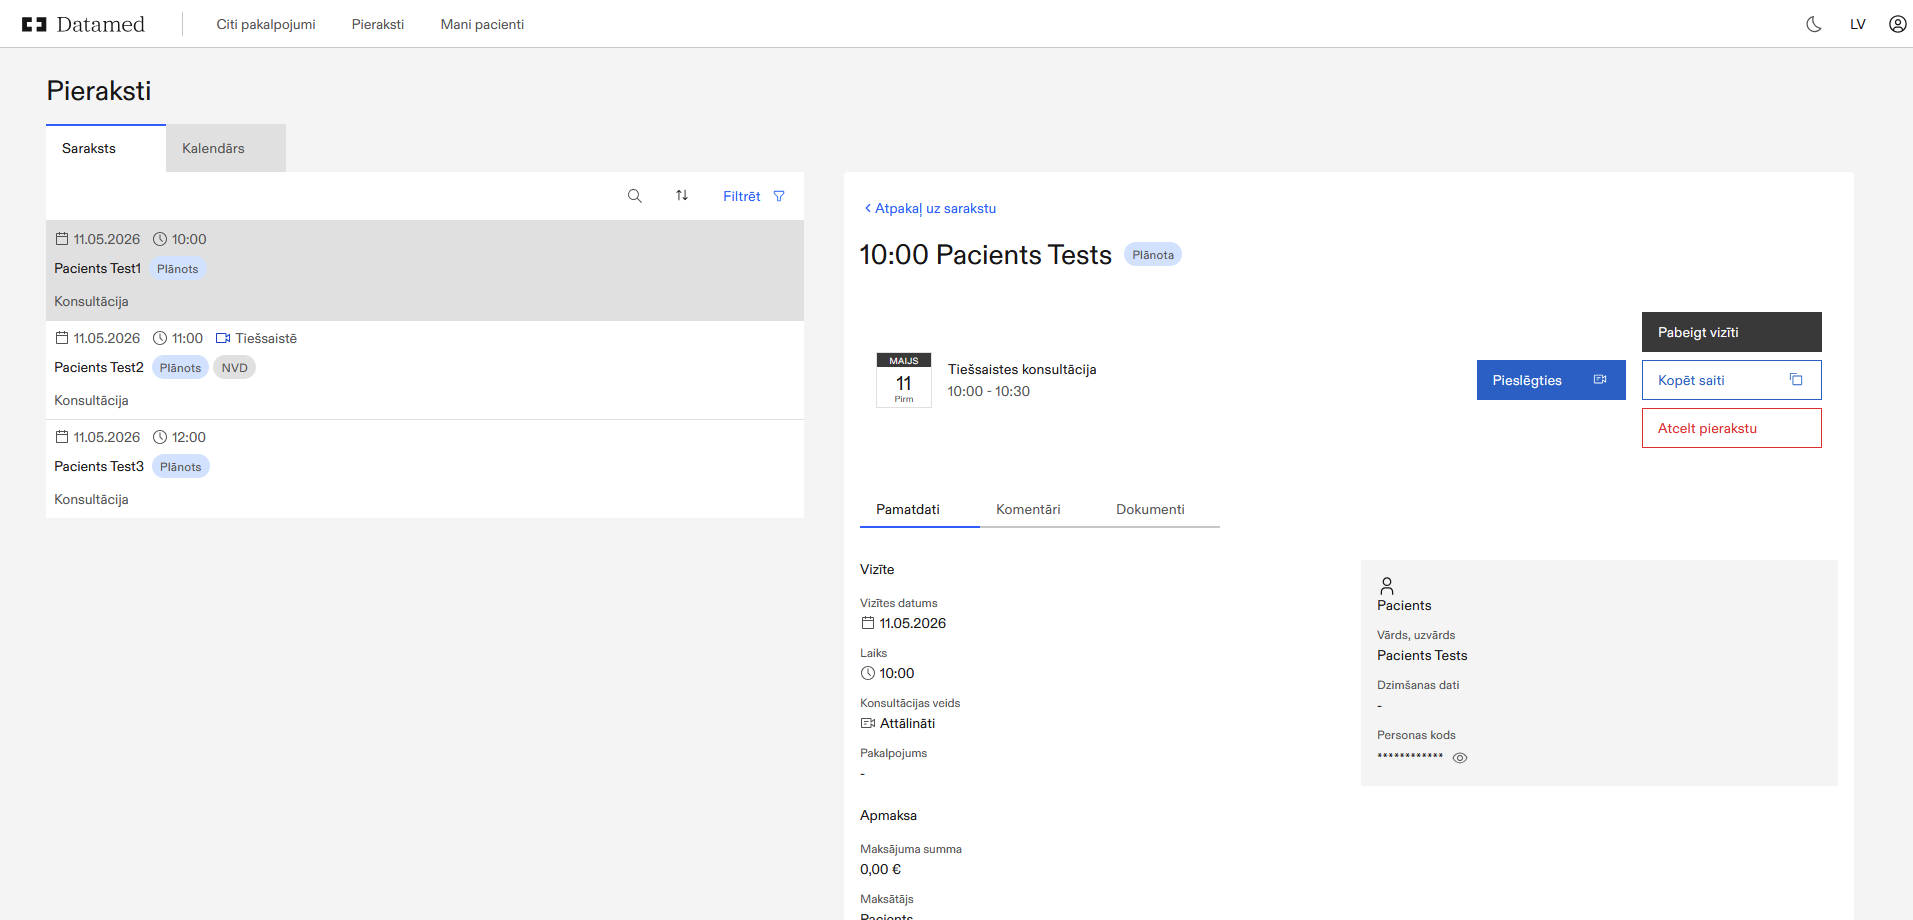Click the Vizītes datums calendar icon
Screen dimensions: 1913x920
(868, 623)
